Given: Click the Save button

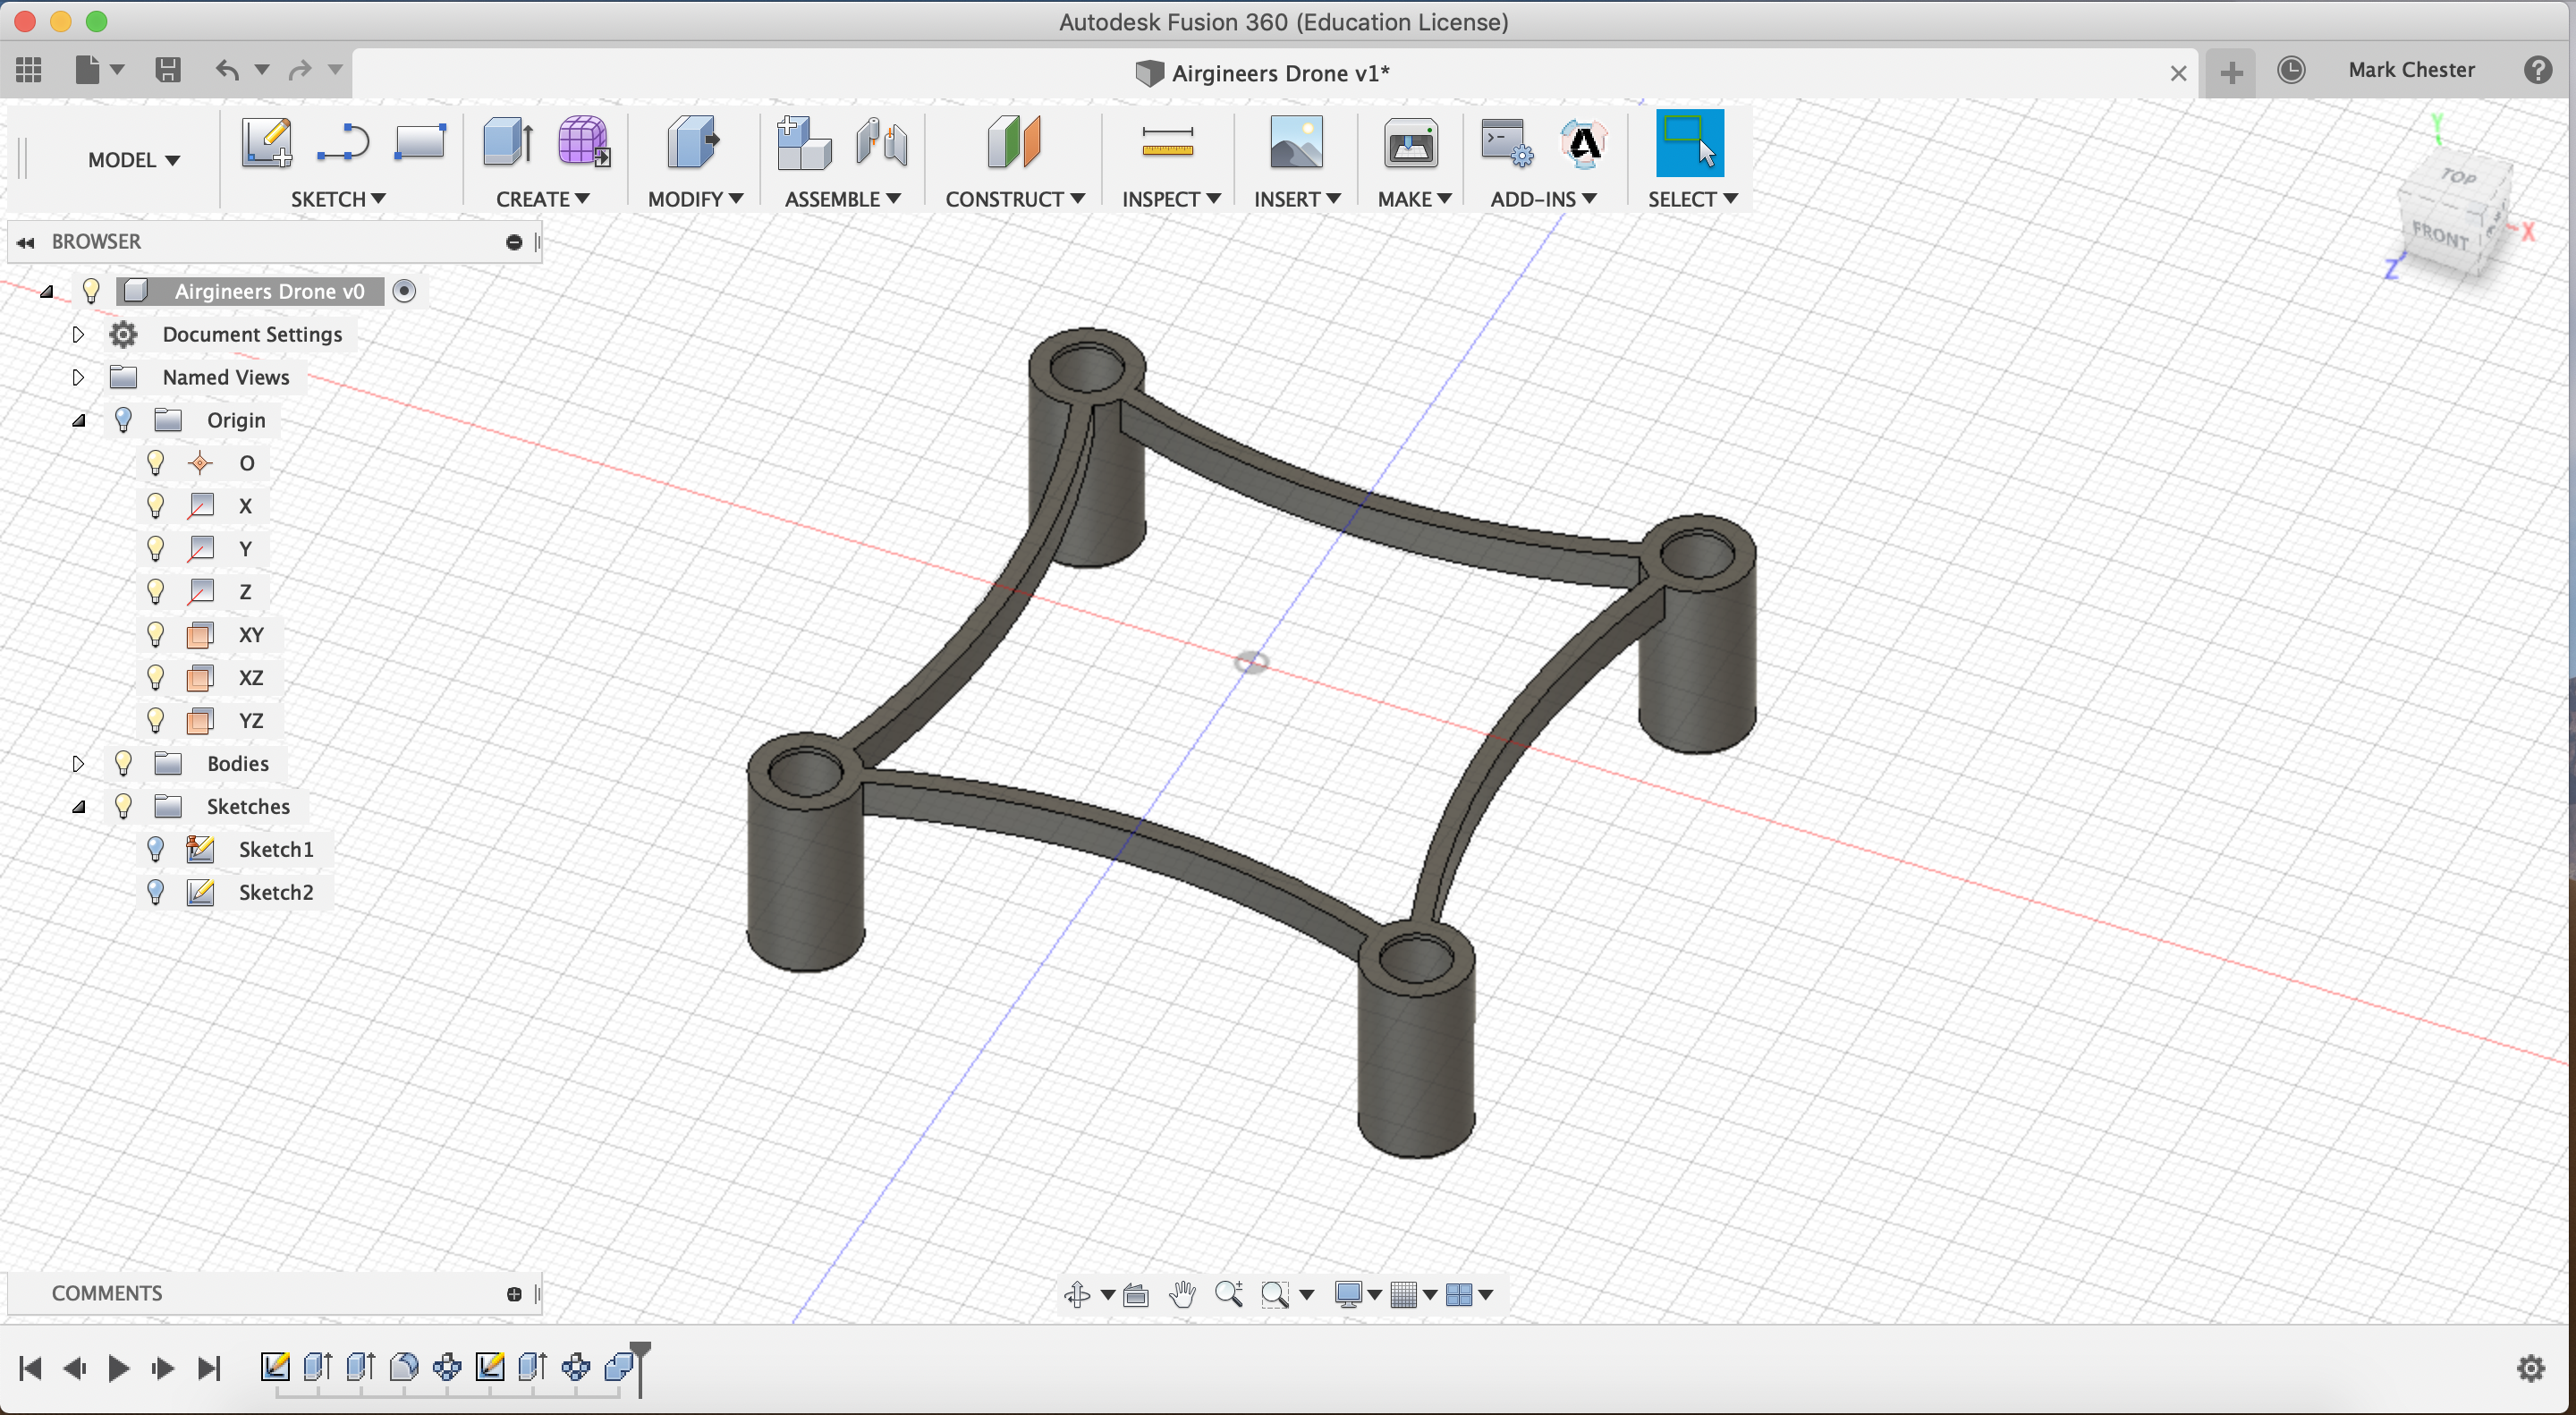Looking at the screenshot, I should coord(169,70).
